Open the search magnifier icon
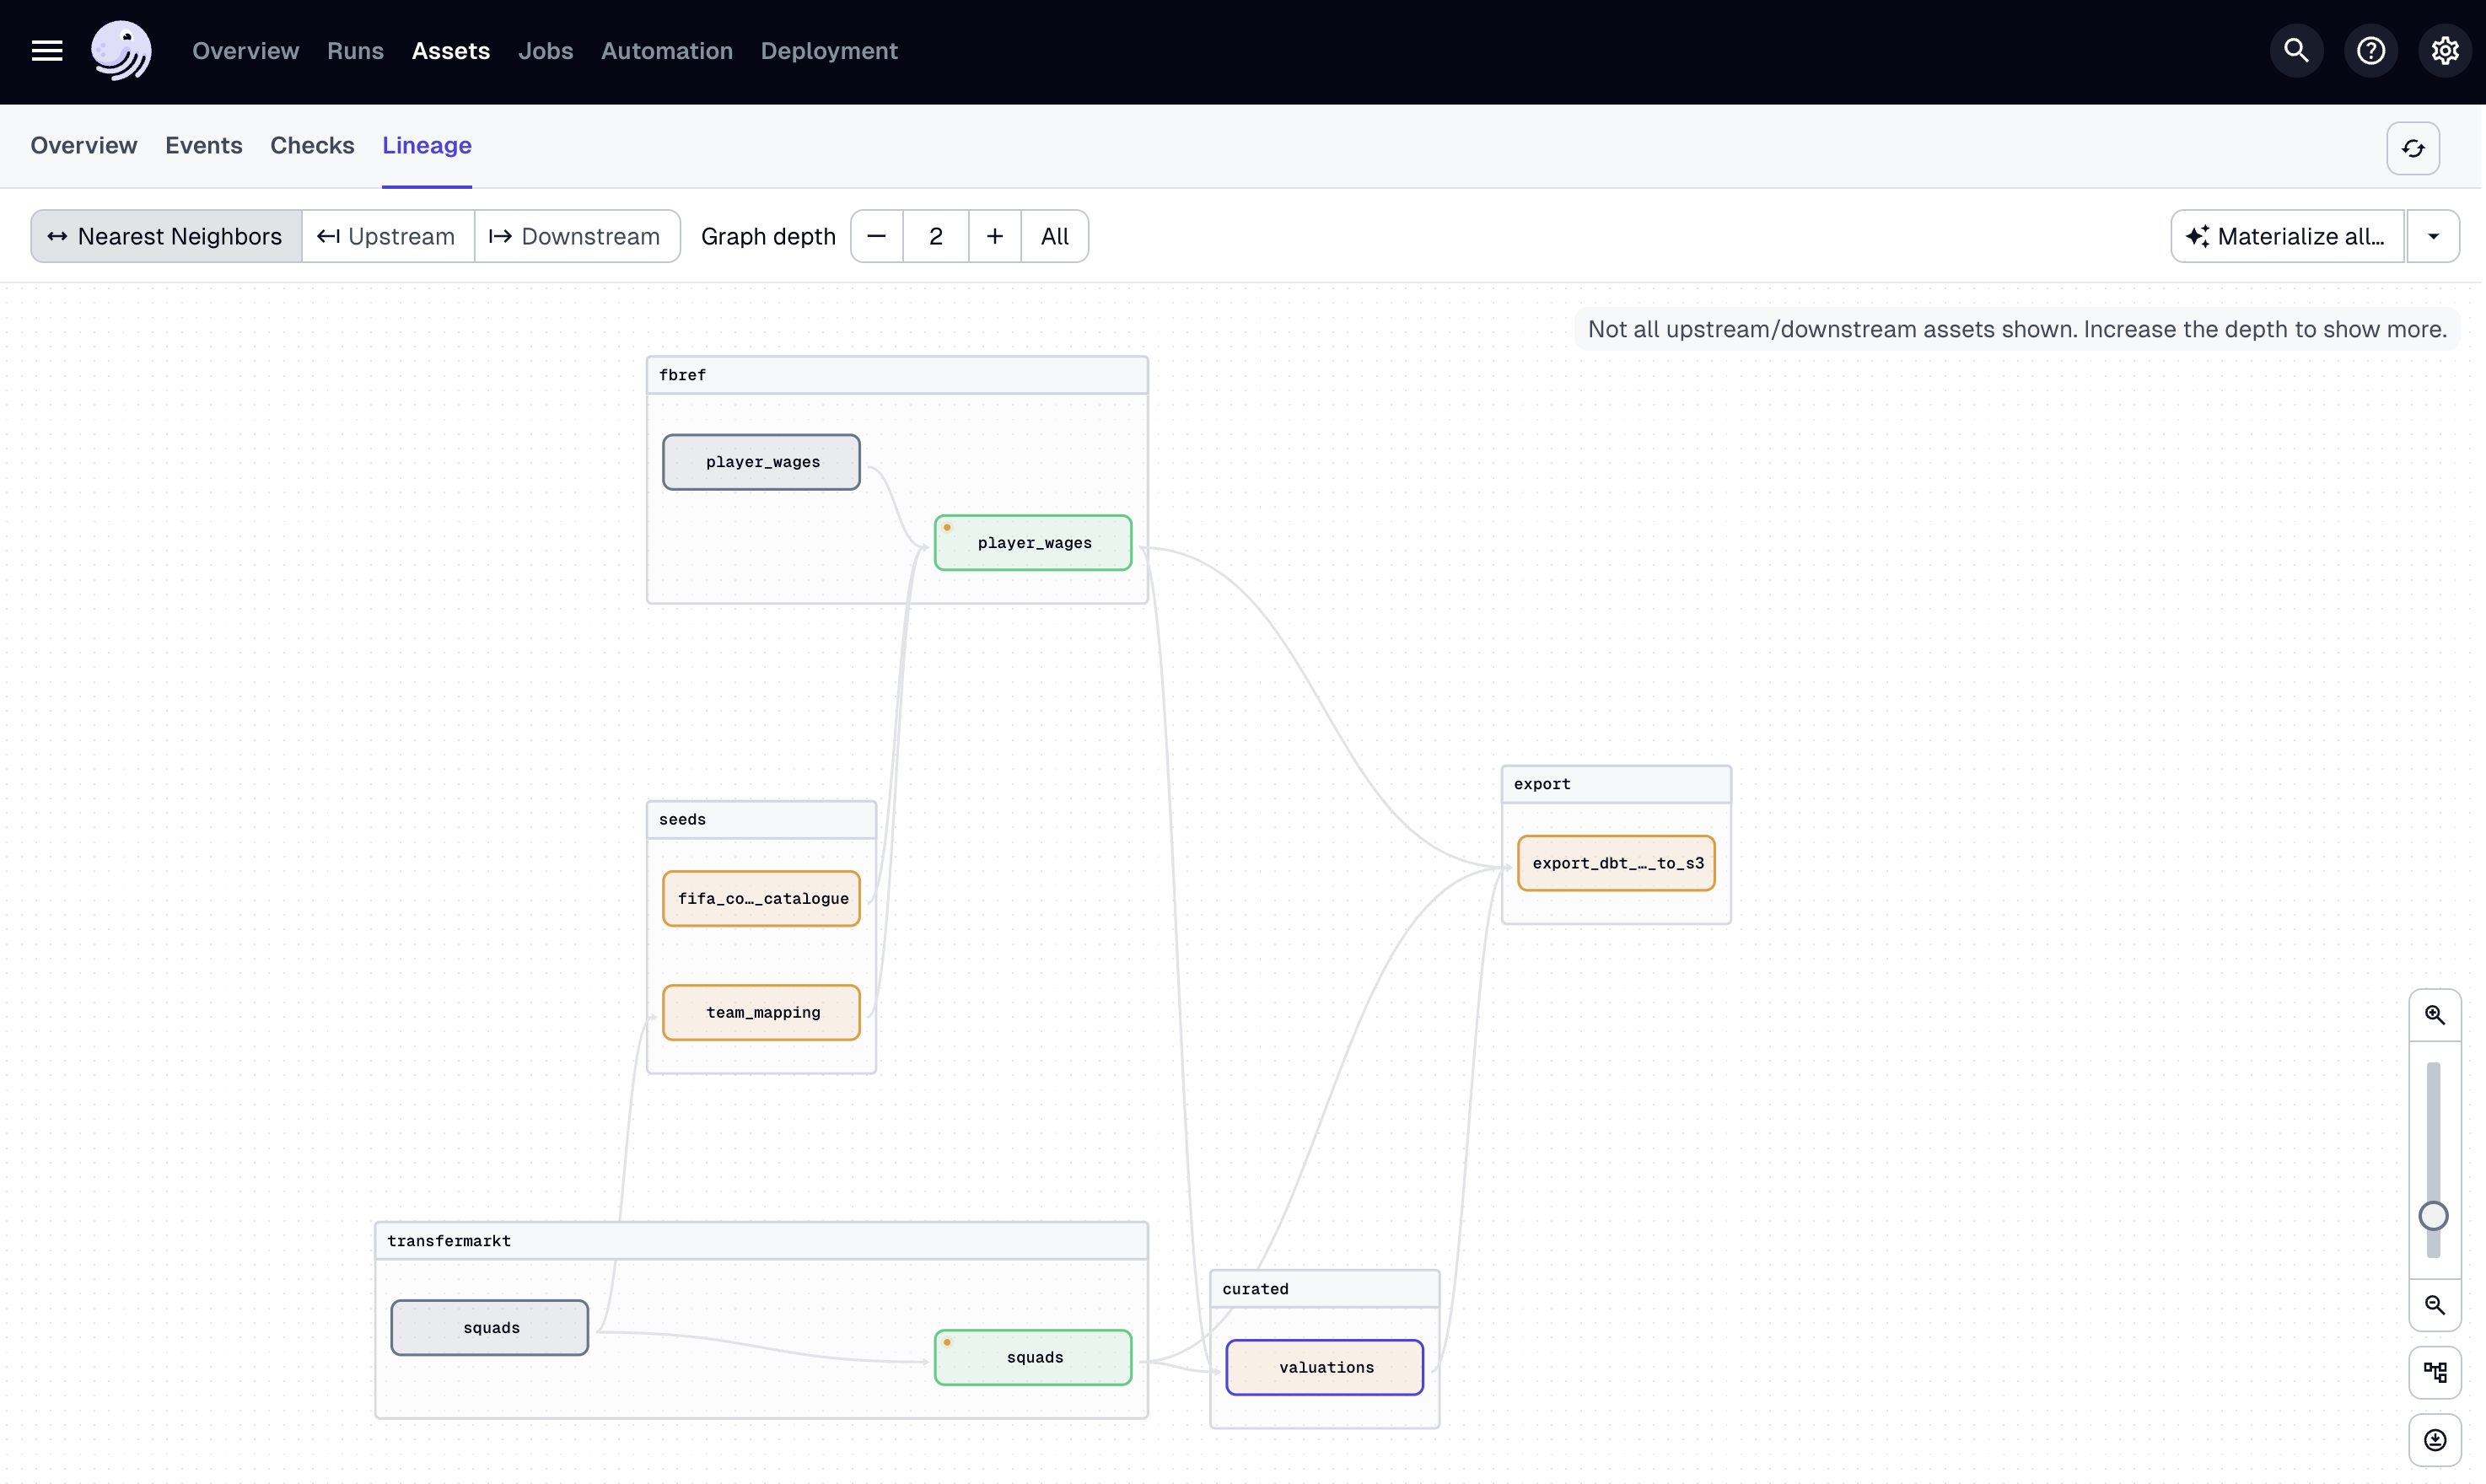The image size is (2486, 1484). click(x=2296, y=51)
